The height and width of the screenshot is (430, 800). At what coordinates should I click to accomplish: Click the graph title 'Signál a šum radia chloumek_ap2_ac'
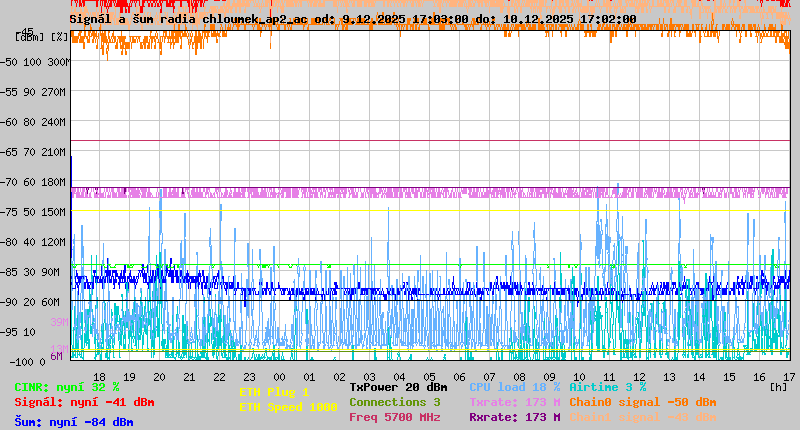[x=189, y=19]
